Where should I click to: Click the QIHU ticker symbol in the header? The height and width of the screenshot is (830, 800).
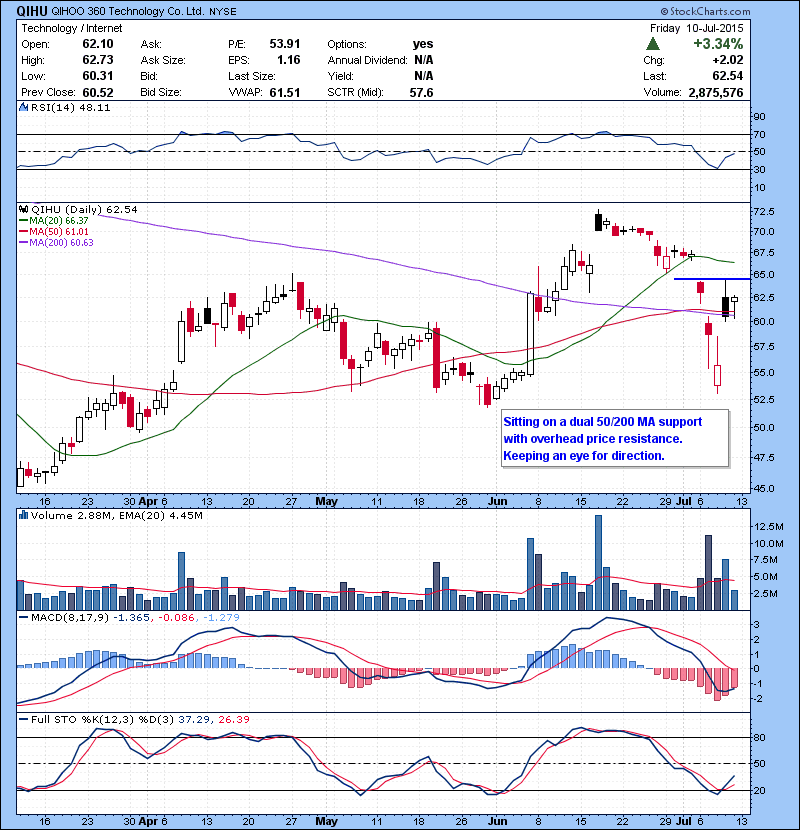32,11
